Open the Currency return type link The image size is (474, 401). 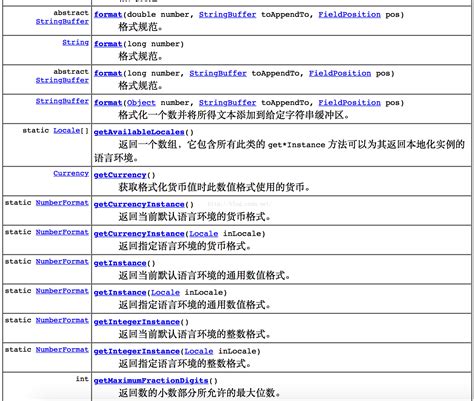click(71, 173)
